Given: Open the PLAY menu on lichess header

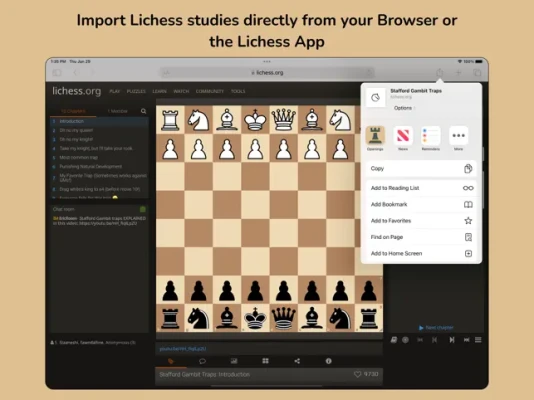Looking at the screenshot, I should pos(114,91).
